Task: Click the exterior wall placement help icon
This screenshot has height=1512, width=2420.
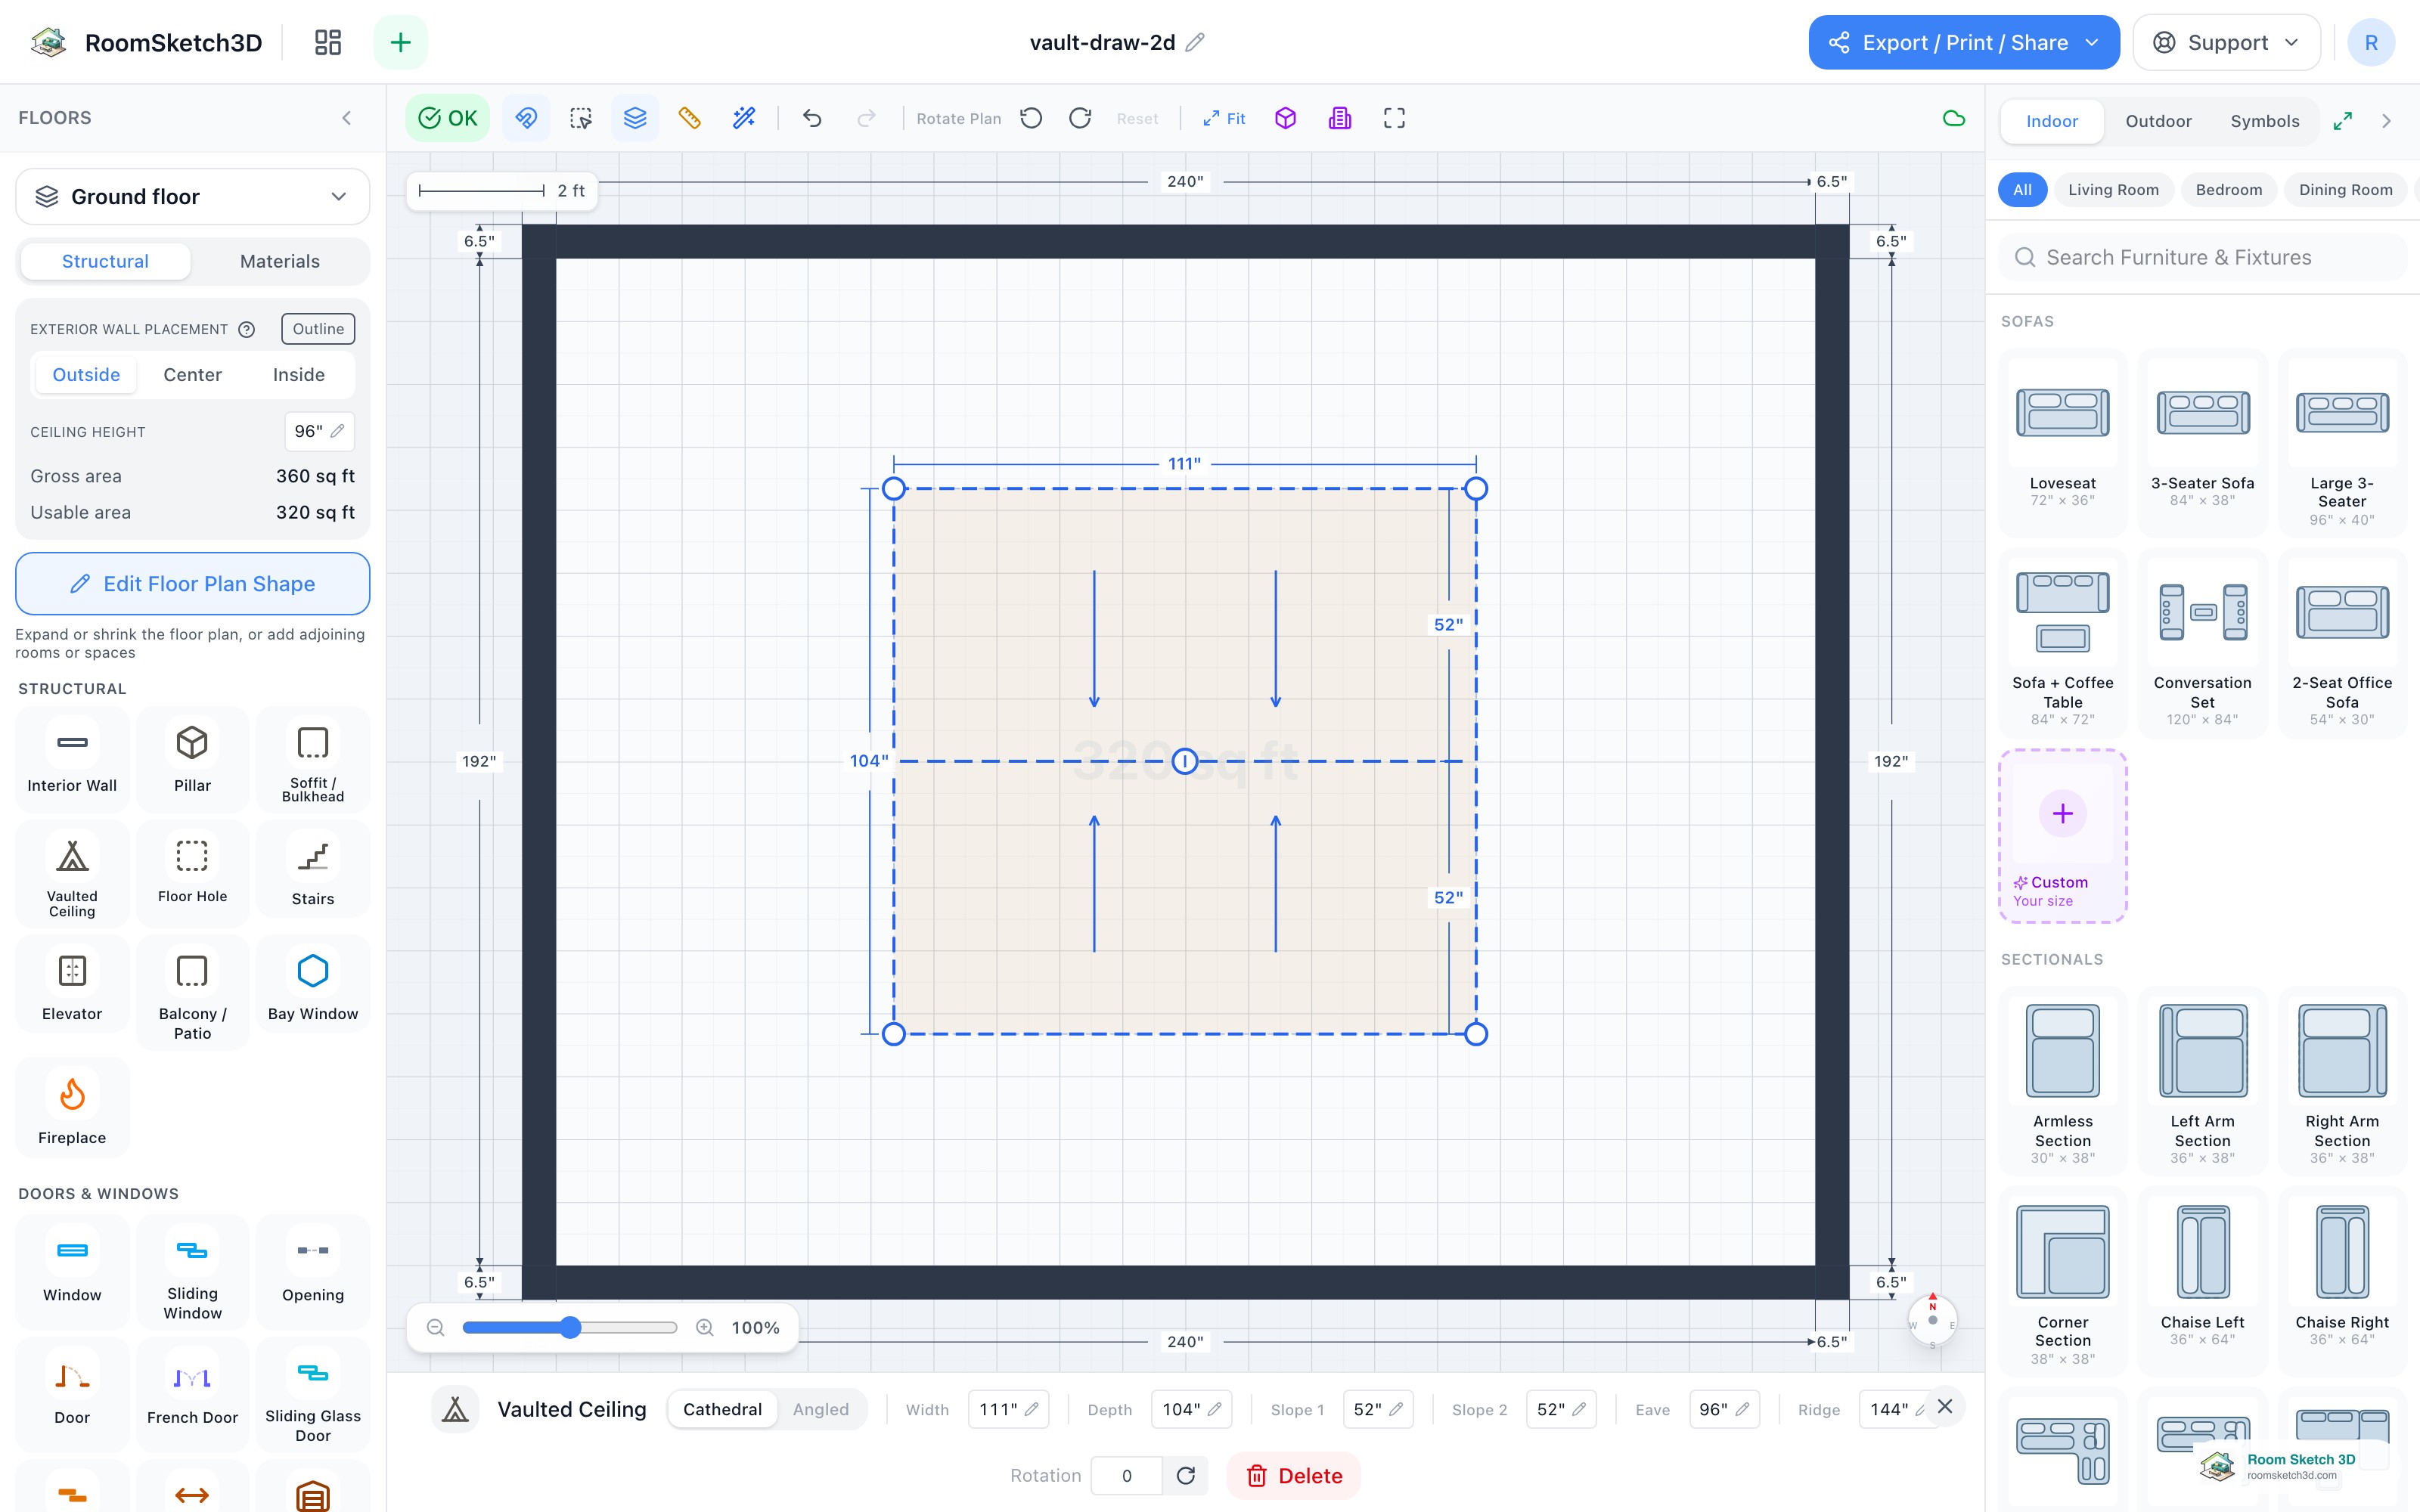Action: [x=246, y=329]
